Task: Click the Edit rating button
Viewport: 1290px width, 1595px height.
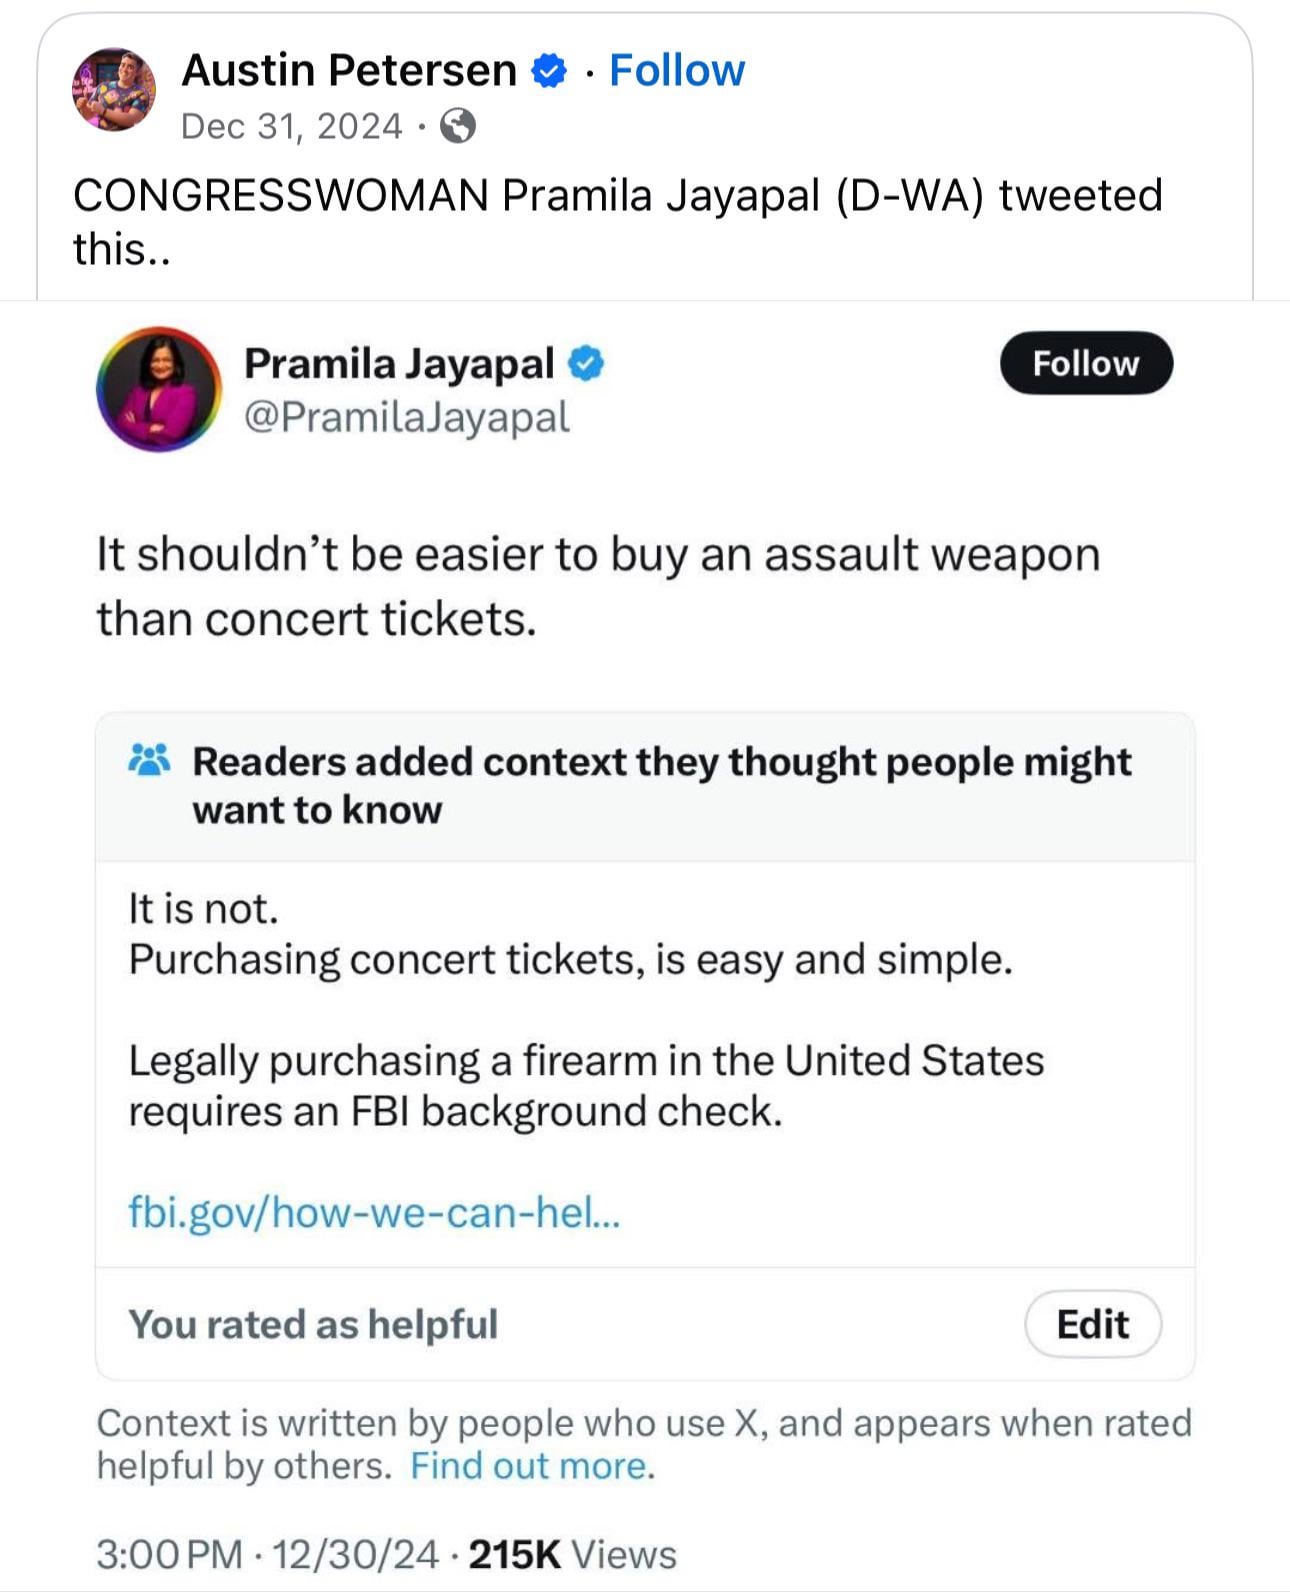Action: coord(1093,1324)
